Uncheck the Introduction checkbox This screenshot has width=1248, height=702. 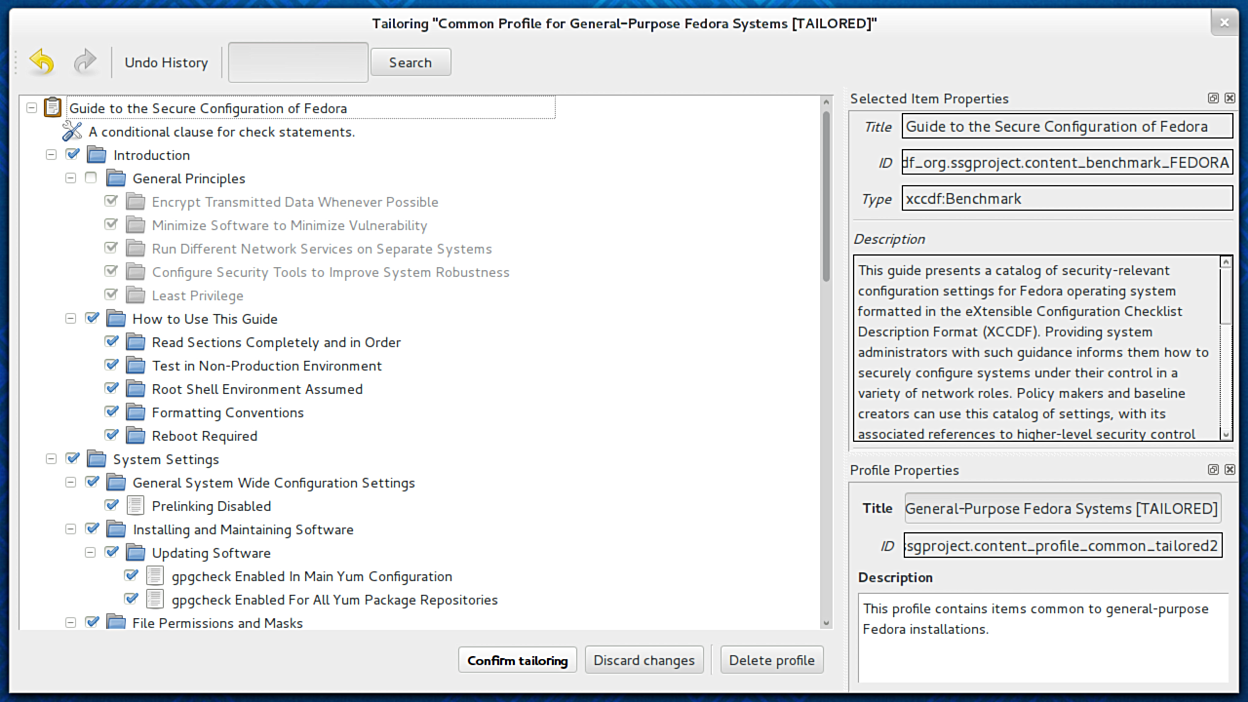click(x=72, y=154)
